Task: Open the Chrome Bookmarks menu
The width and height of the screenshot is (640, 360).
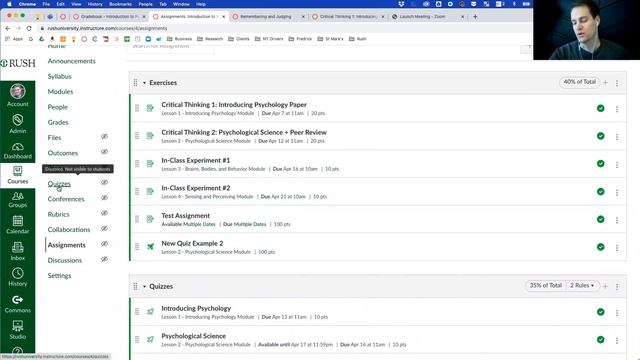Action: click(x=120, y=4)
